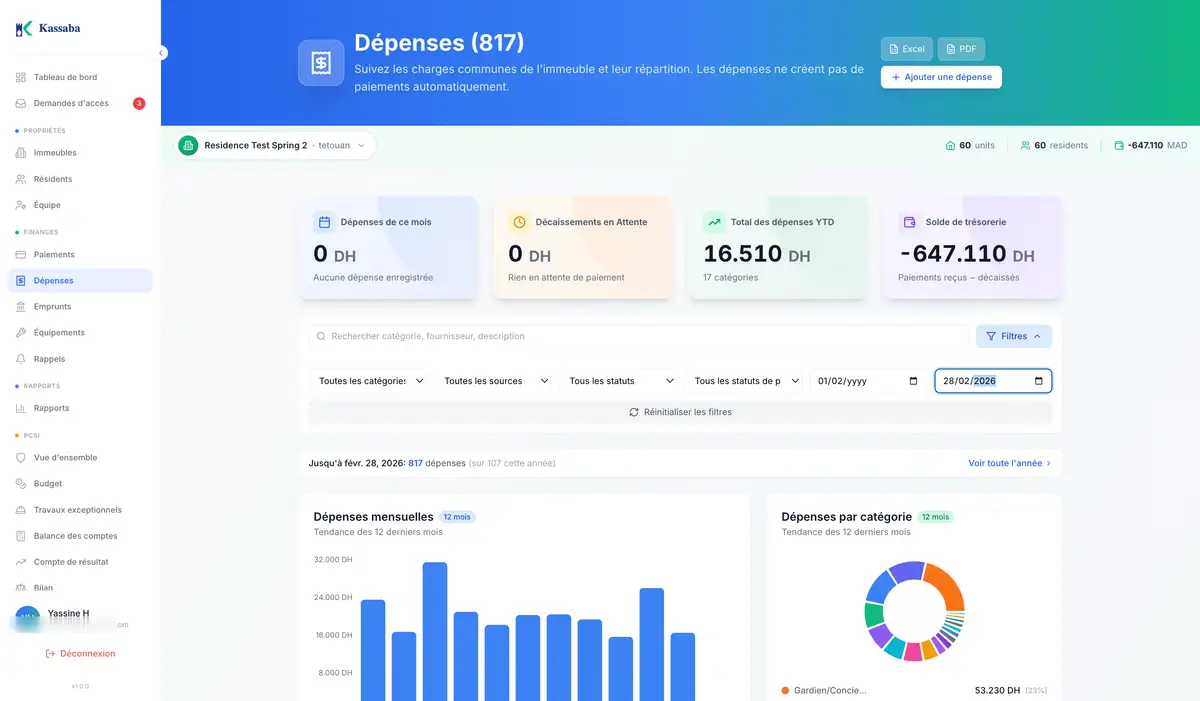This screenshot has height=701, width=1200.
Task: Click Voir toute l'année link
Action: click(x=1010, y=463)
